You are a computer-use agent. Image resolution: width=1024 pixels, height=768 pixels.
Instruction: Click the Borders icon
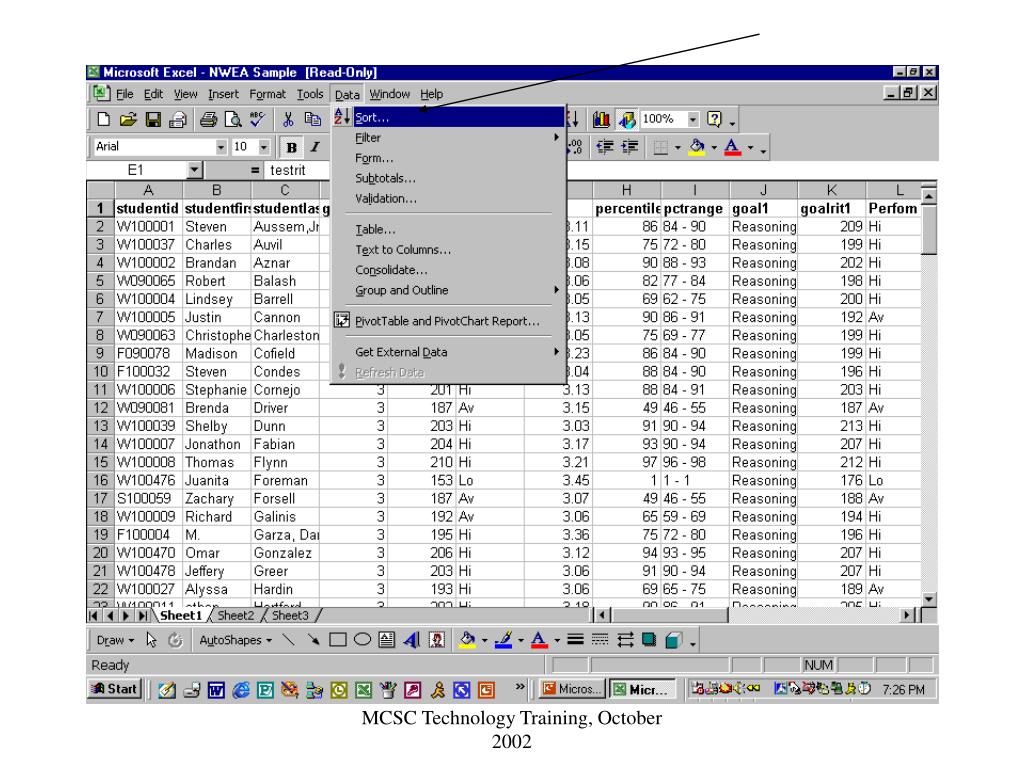pyautogui.click(x=660, y=148)
